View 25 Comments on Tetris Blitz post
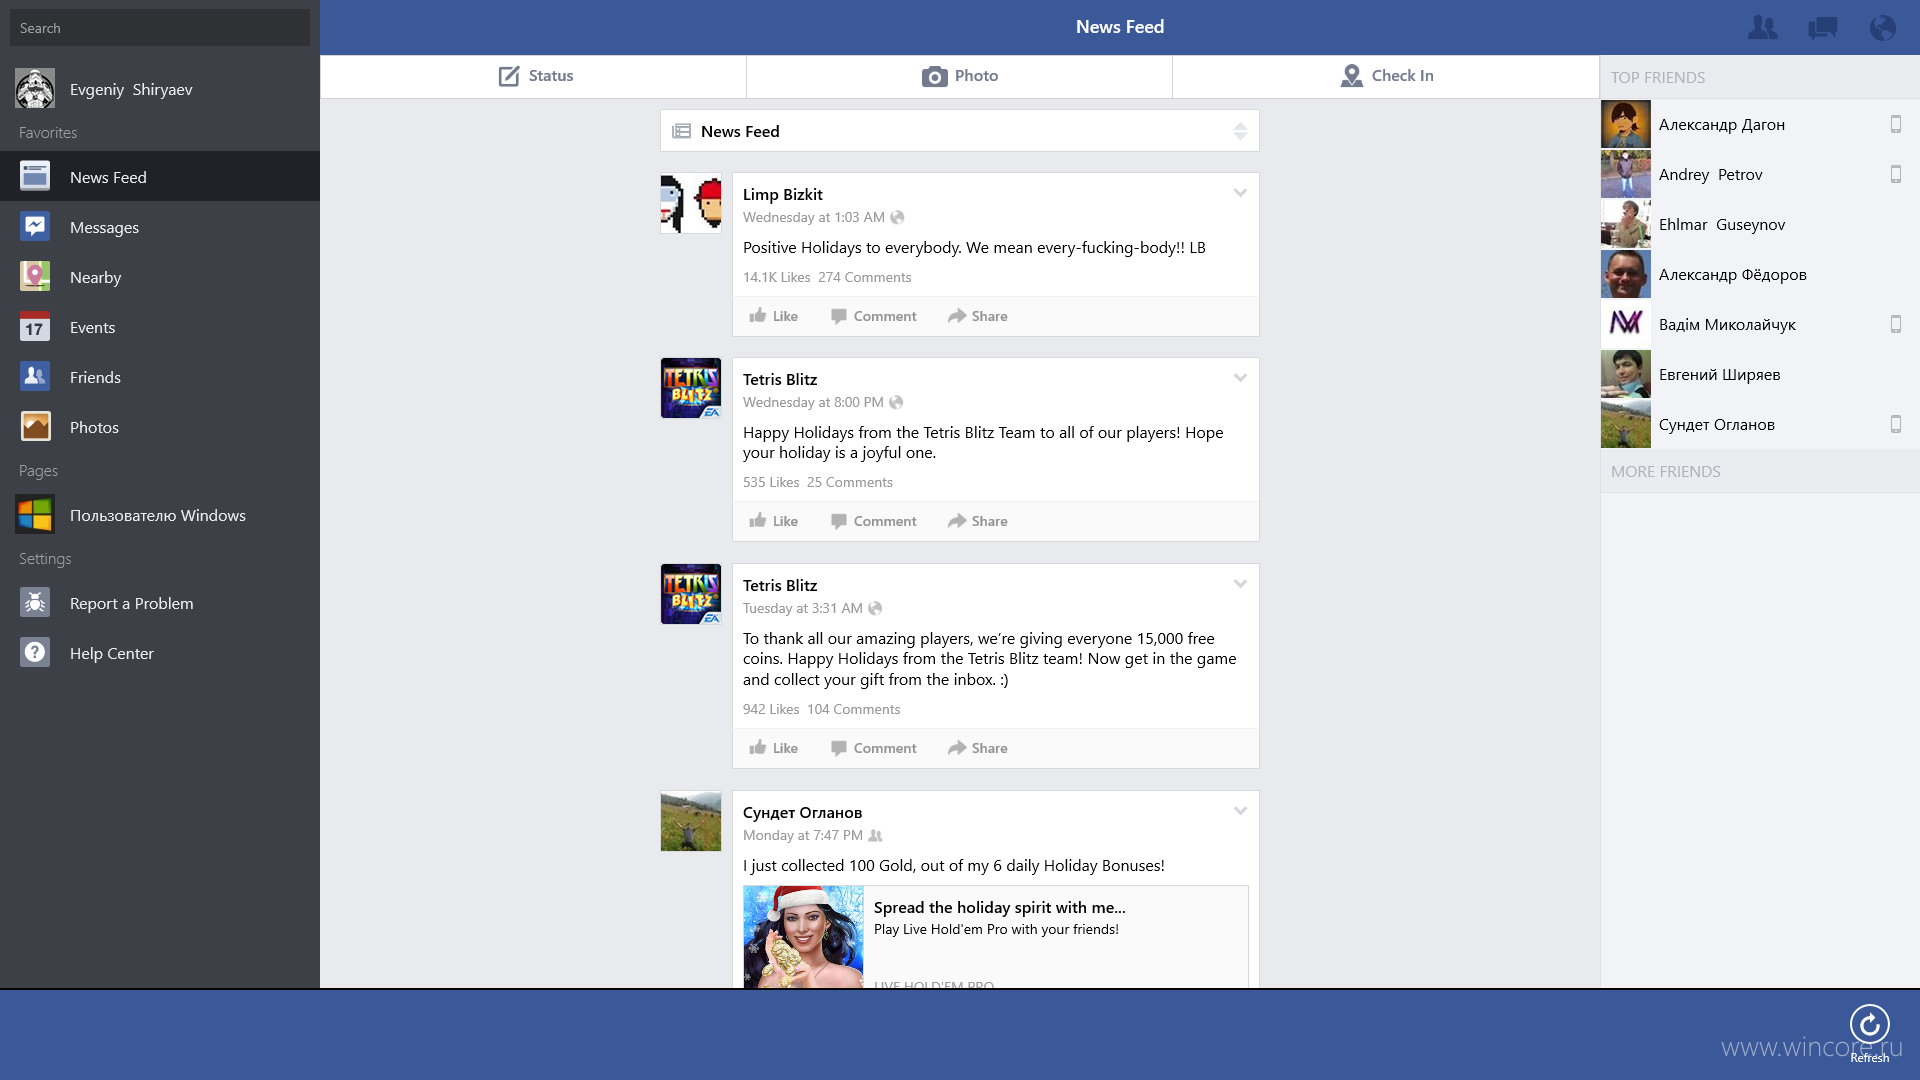1920x1080 pixels. (x=850, y=482)
